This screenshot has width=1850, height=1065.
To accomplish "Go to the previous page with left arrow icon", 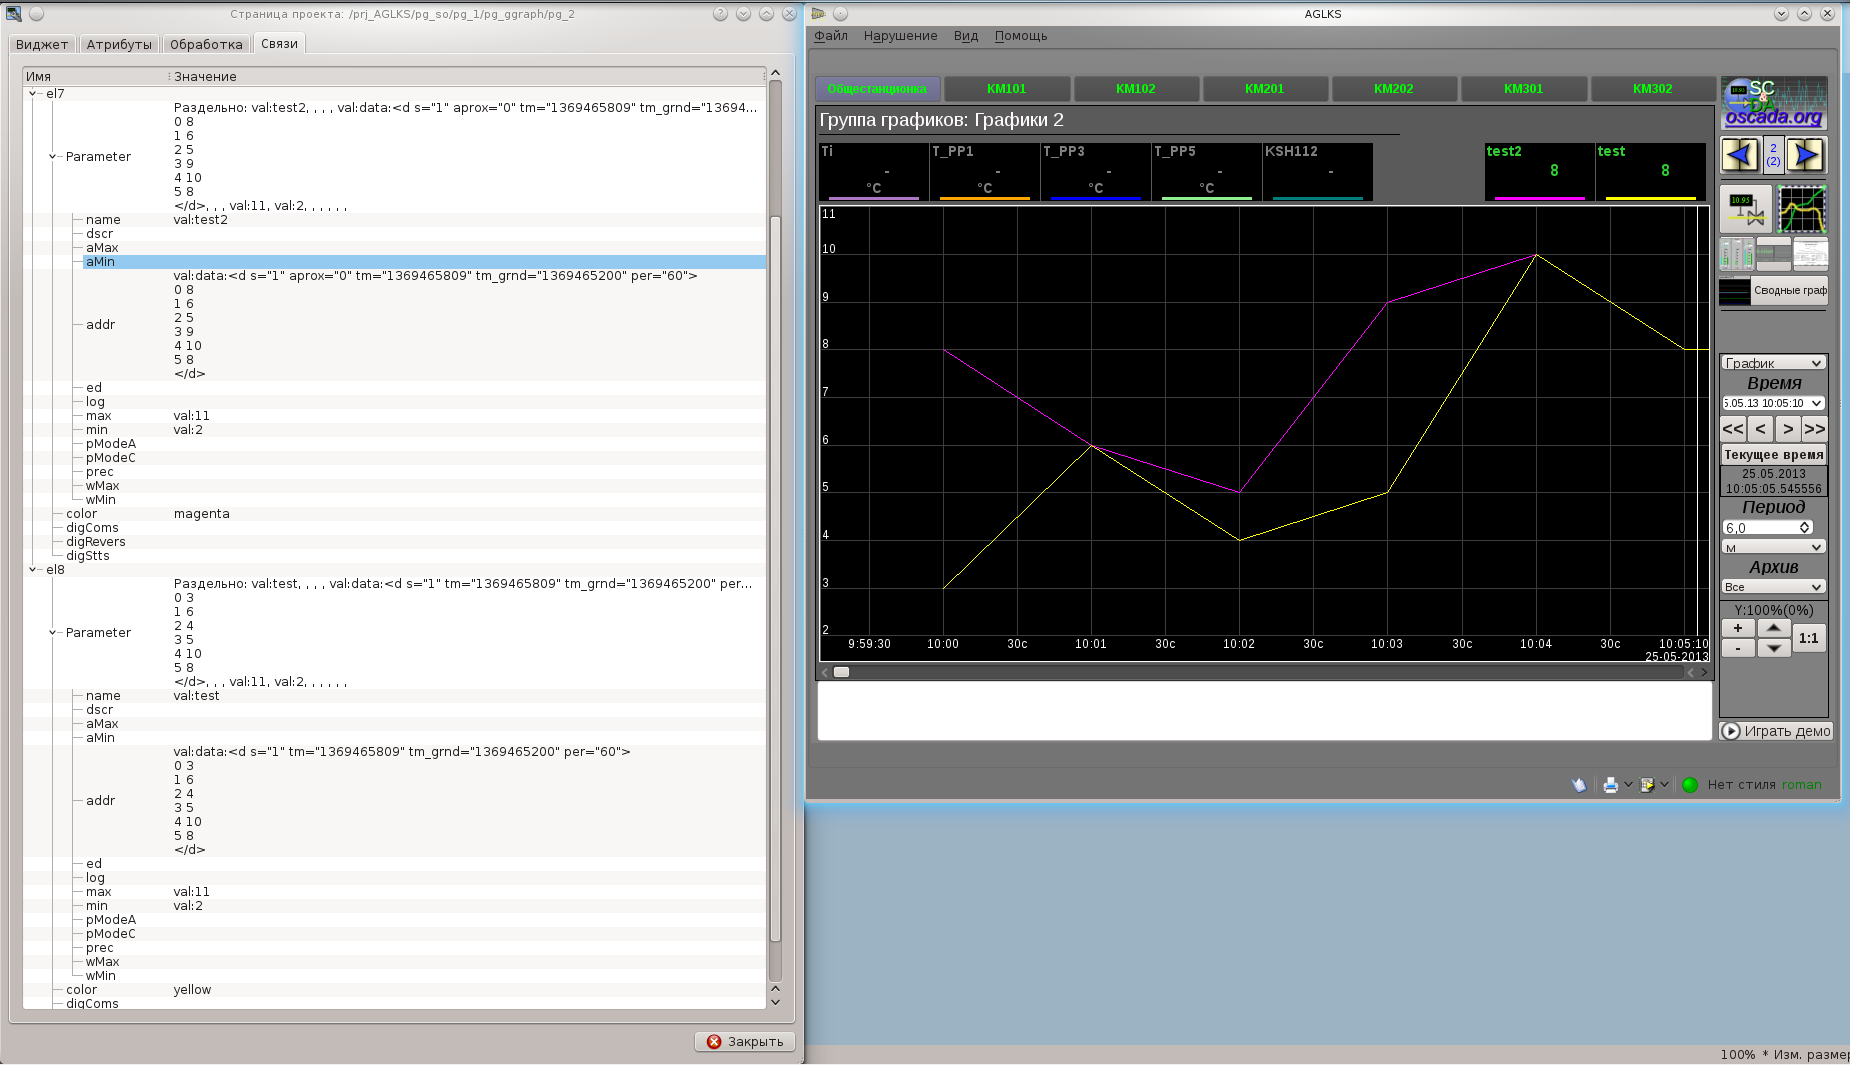I will pos(1739,155).
